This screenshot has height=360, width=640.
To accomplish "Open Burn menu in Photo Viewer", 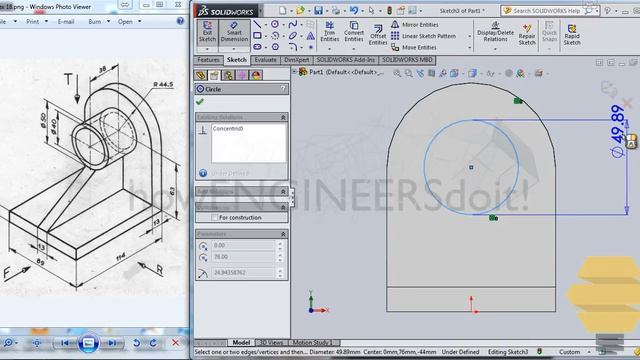I will point(99,21).
